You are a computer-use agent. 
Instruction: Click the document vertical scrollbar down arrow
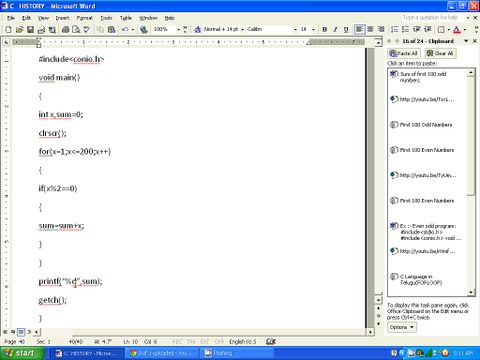378,300
